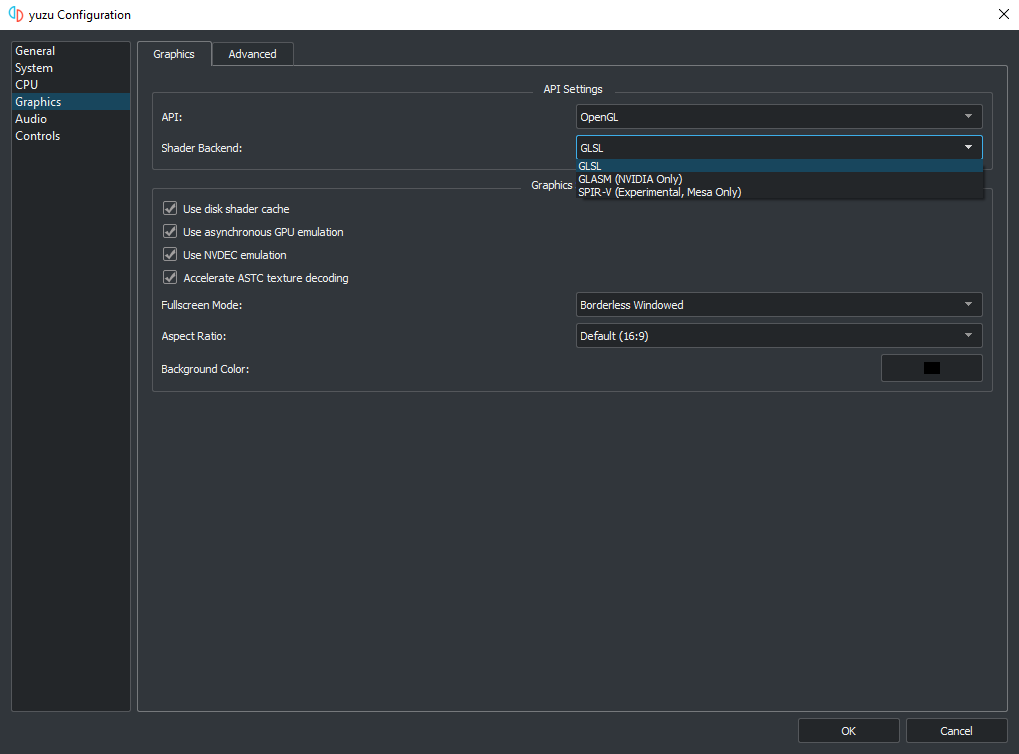
Task: Collapse the Shader Backend combo box
Action: (778, 148)
